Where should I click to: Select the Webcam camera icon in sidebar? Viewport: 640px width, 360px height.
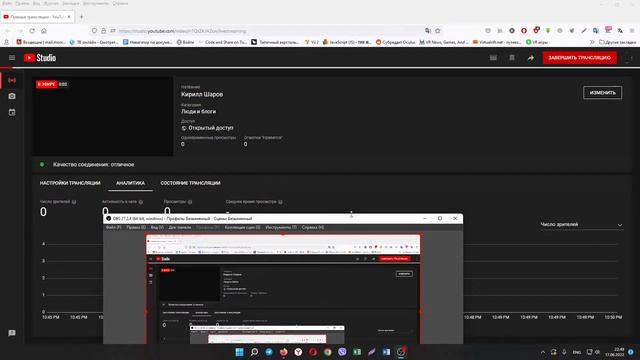[12, 96]
